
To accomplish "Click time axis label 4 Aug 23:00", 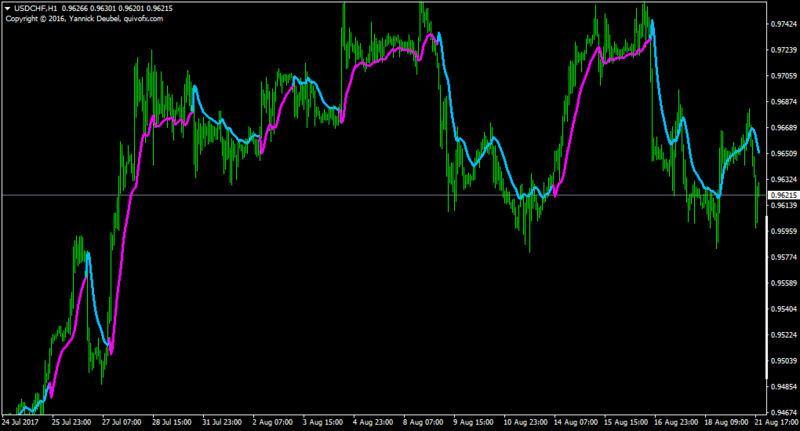I will pyautogui.click(x=373, y=422).
